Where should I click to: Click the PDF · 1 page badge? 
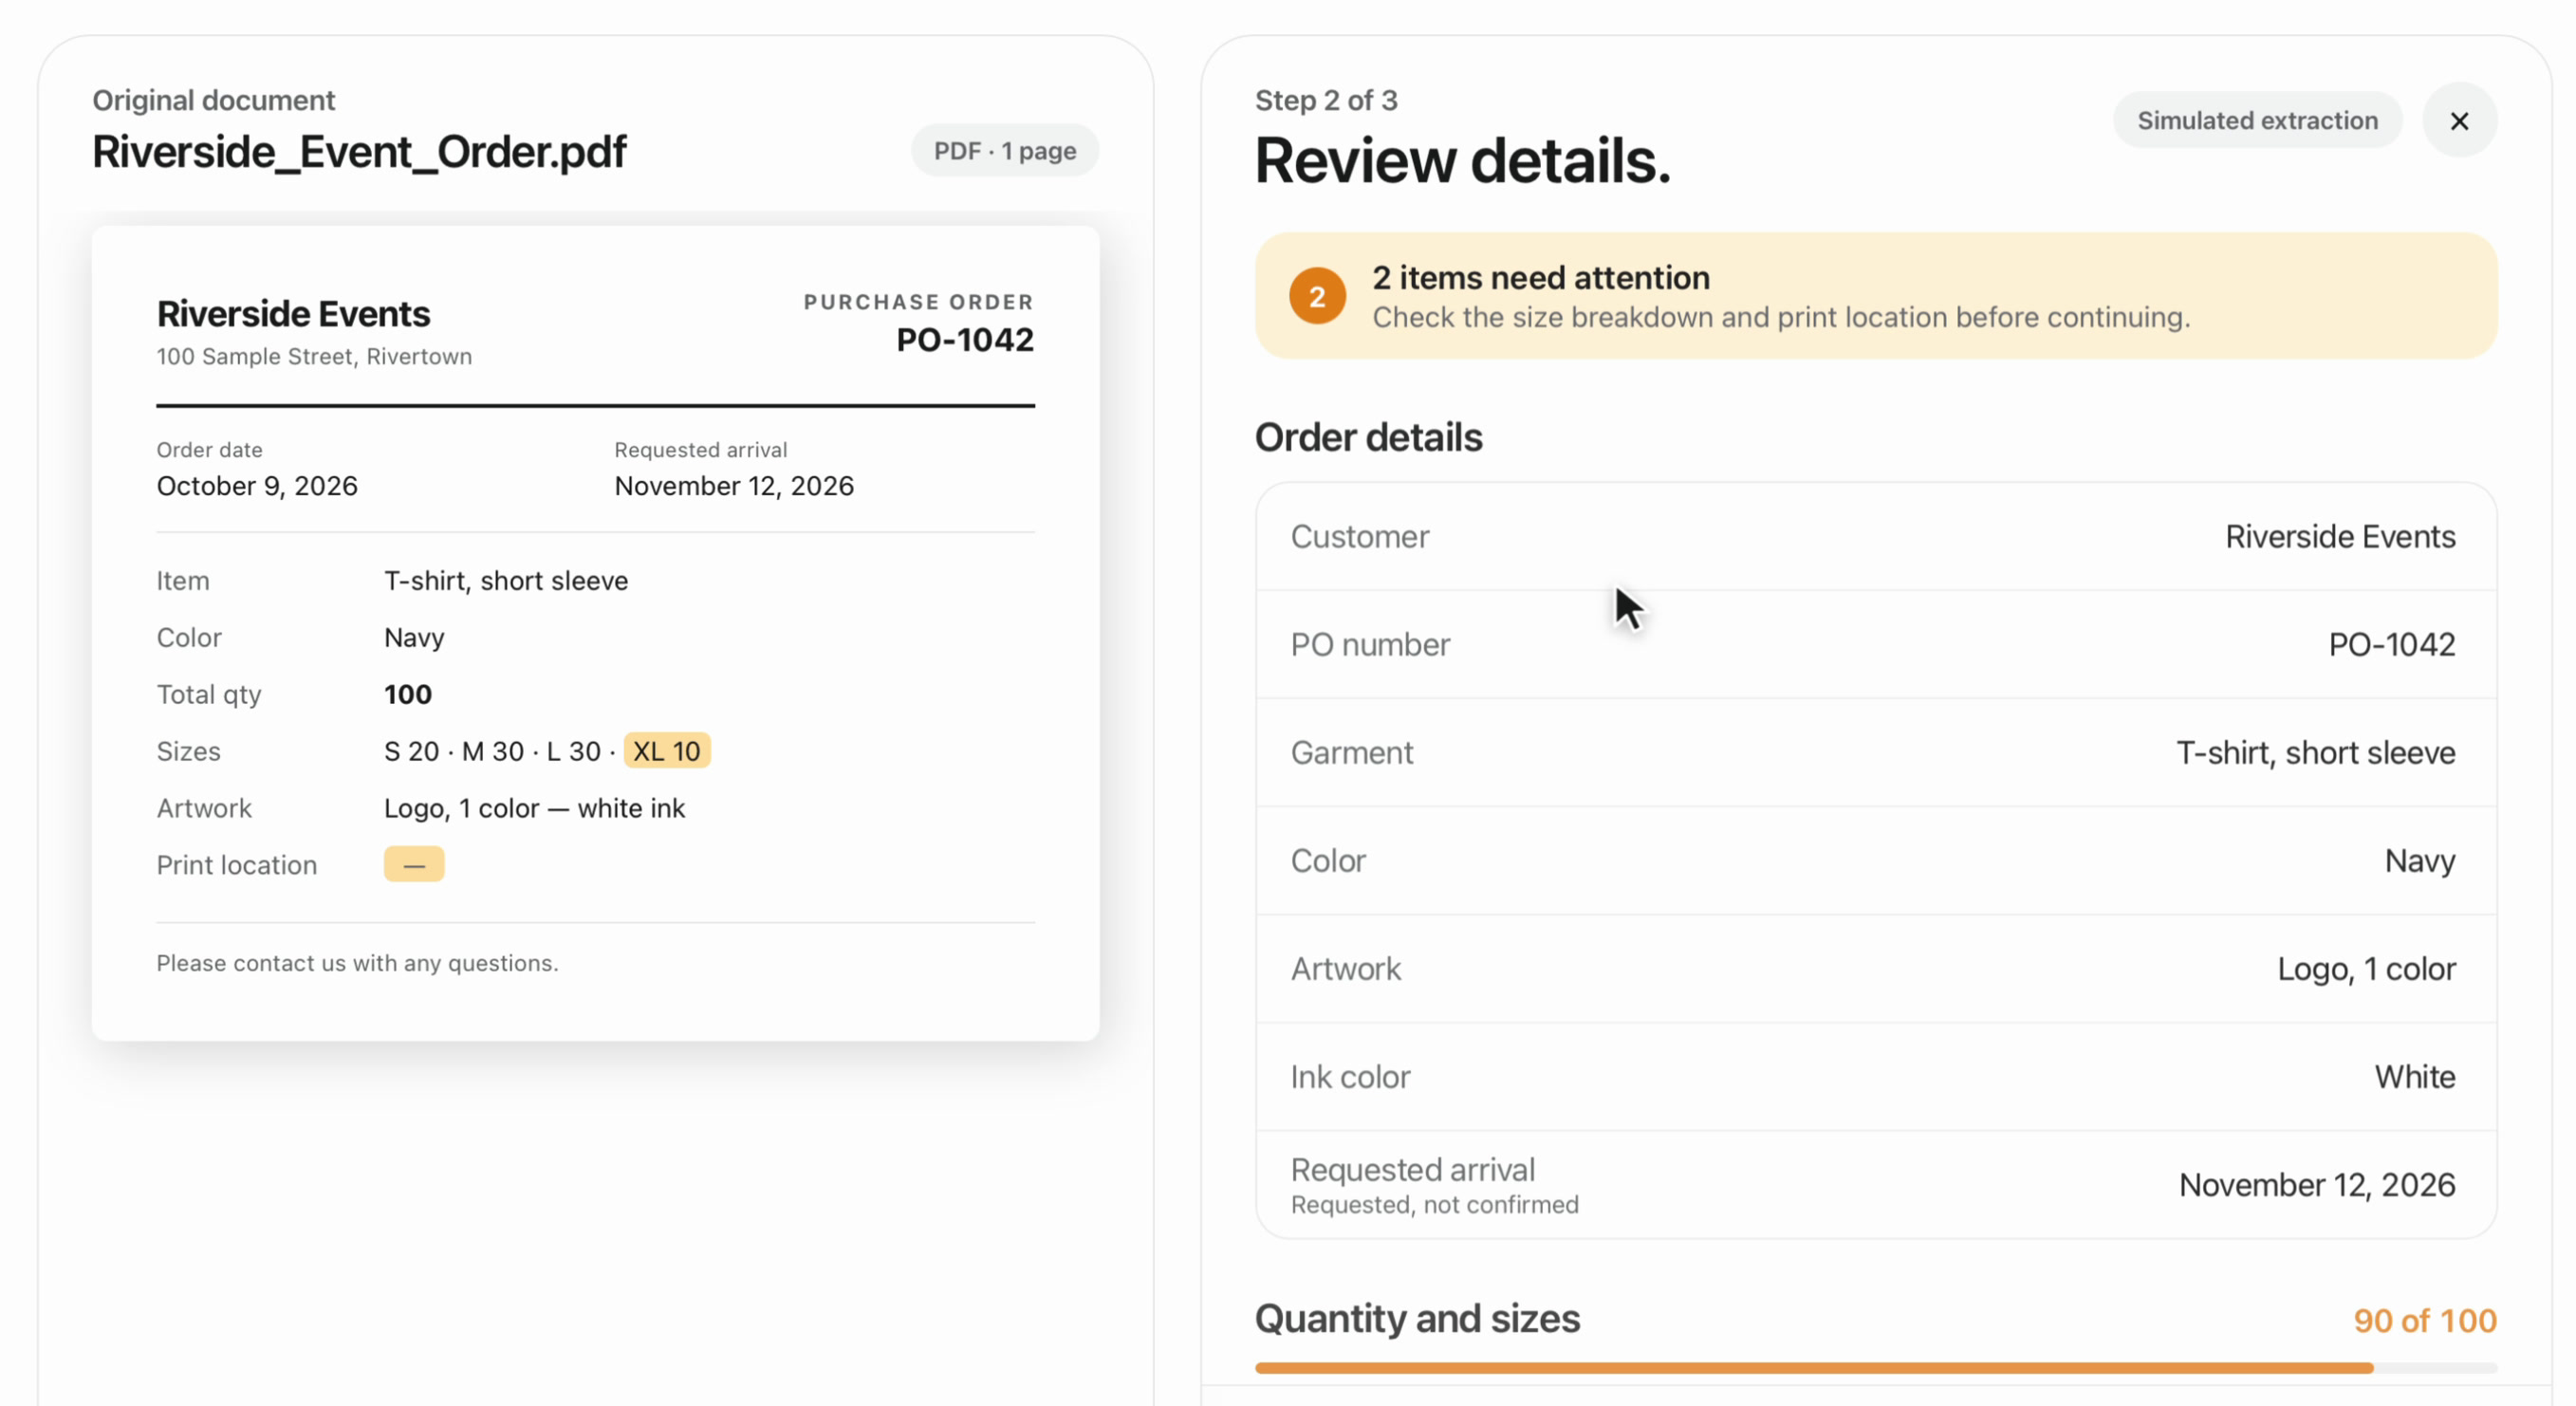coord(1004,151)
